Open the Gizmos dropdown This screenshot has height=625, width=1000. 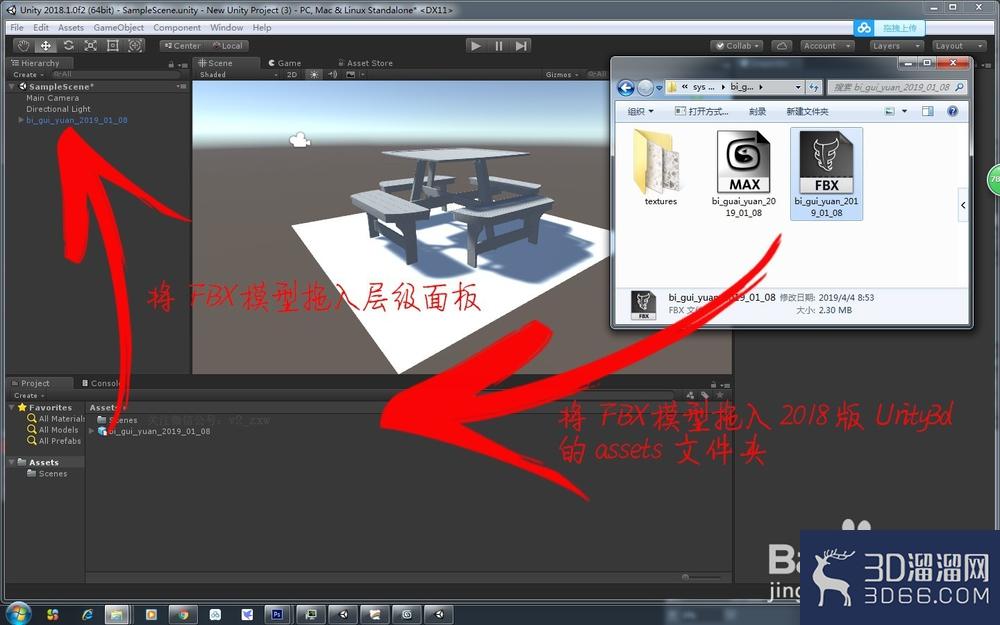pos(562,75)
